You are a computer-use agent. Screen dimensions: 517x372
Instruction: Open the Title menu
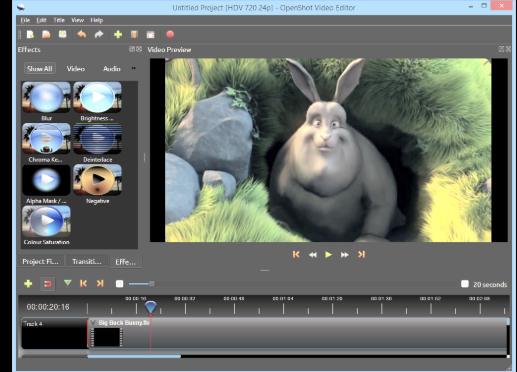point(59,20)
